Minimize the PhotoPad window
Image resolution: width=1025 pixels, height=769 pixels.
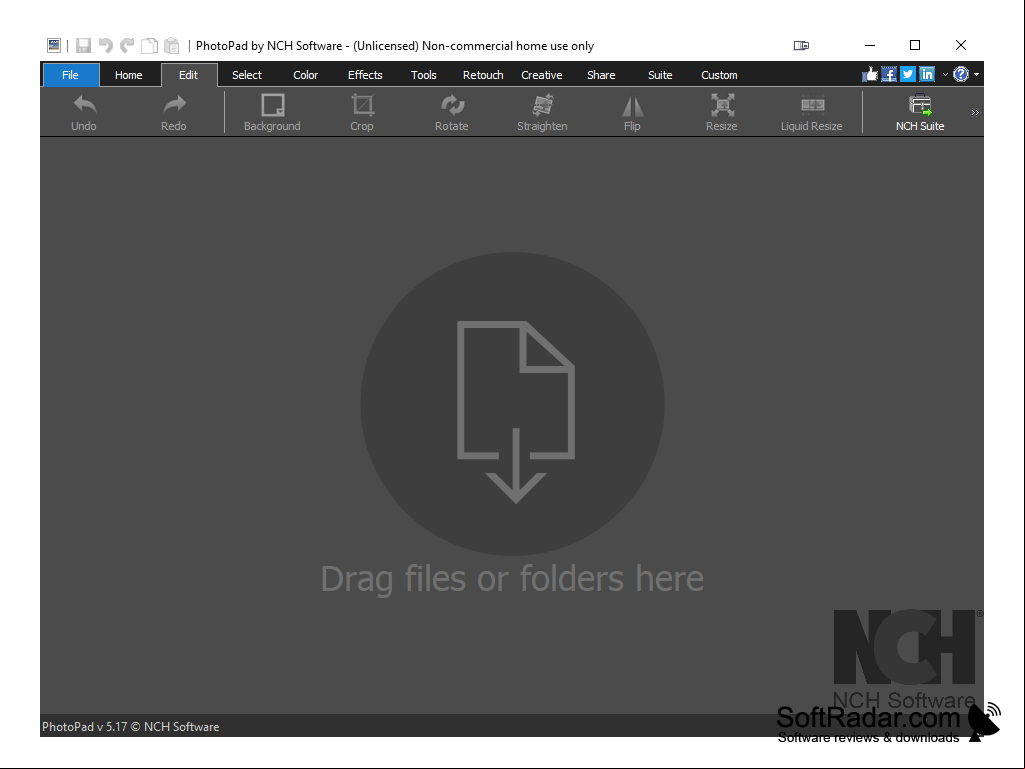coord(869,45)
